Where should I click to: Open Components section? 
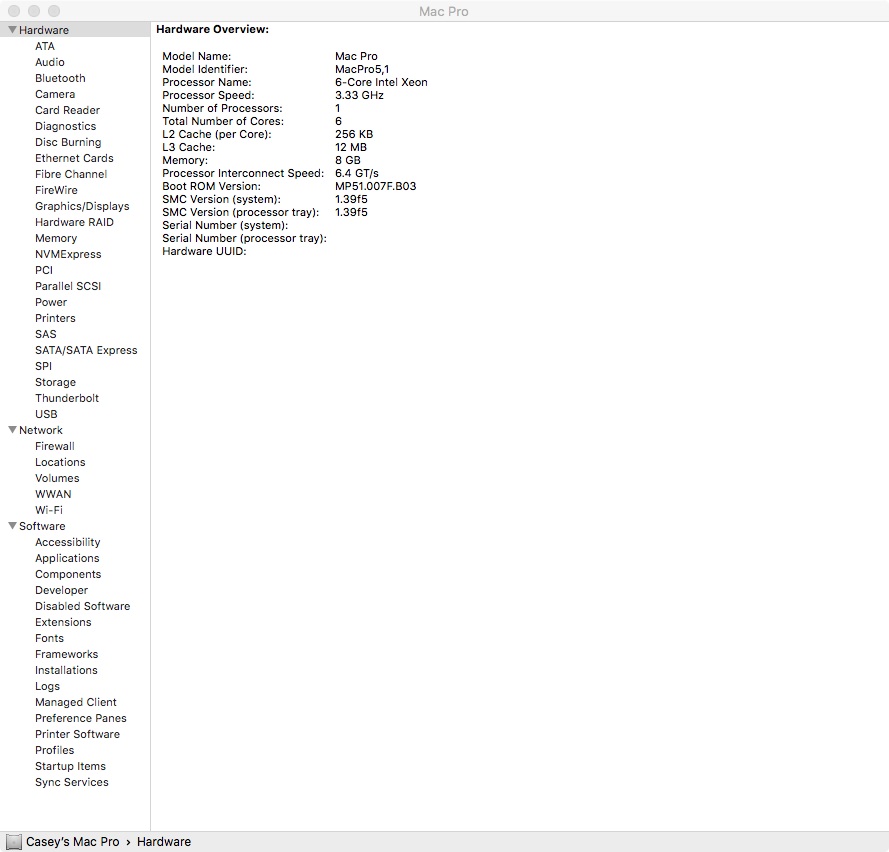click(x=68, y=574)
